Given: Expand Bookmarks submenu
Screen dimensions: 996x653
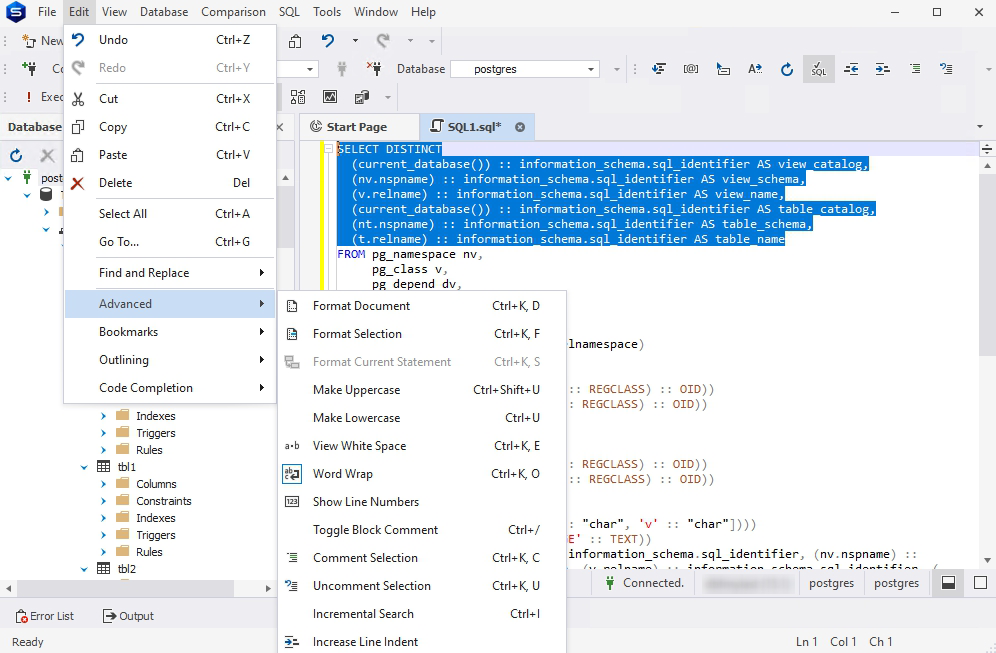Looking at the screenshot, I should tap(170, 332).
